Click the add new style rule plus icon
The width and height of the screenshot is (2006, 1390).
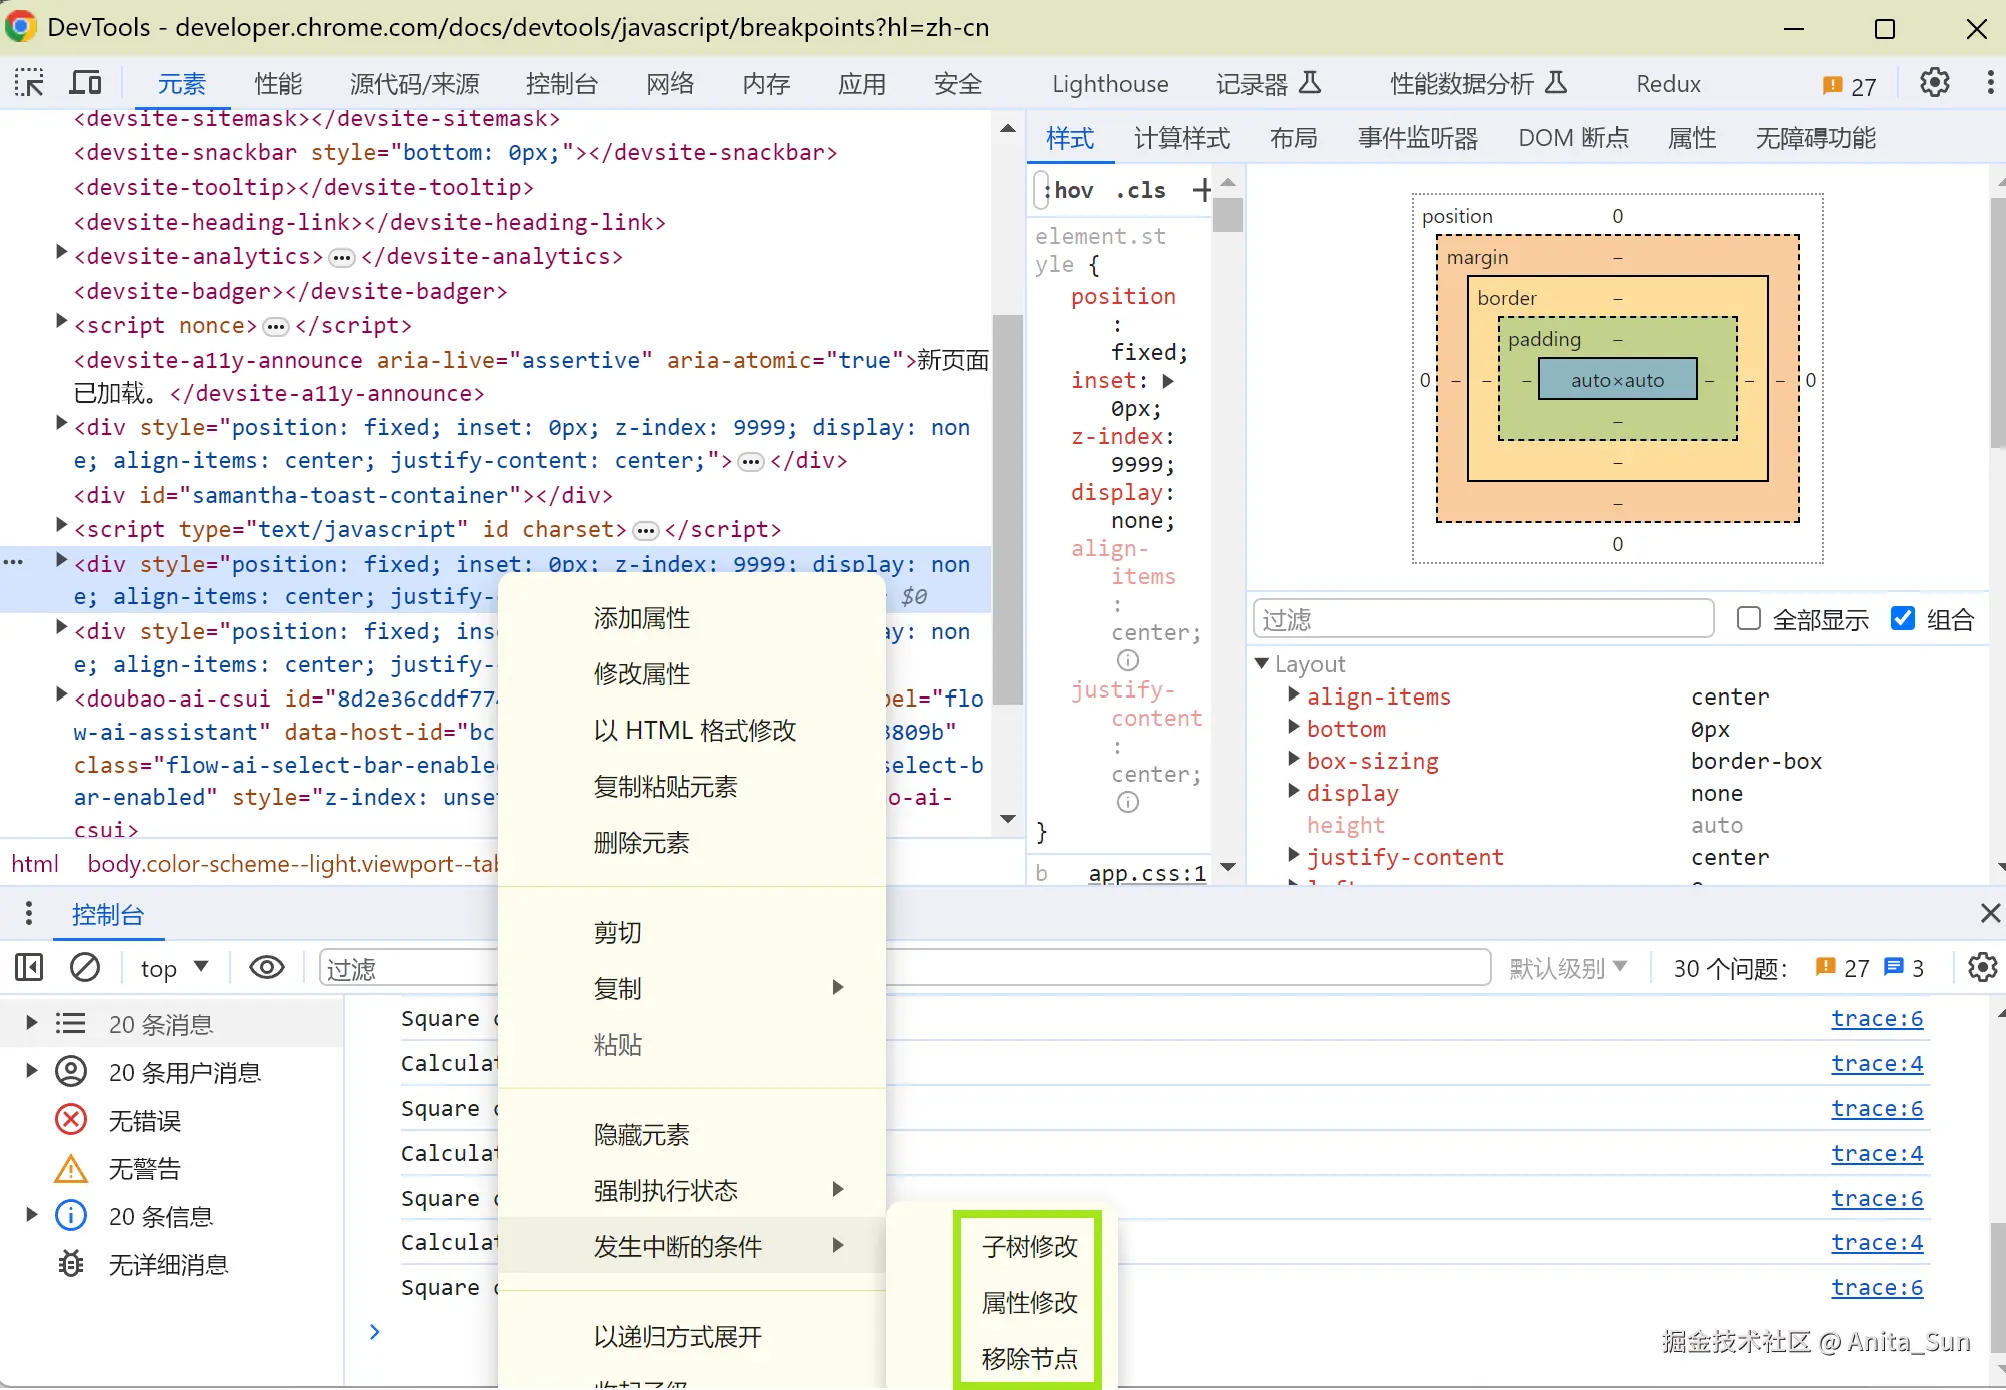coord(1201,190)
